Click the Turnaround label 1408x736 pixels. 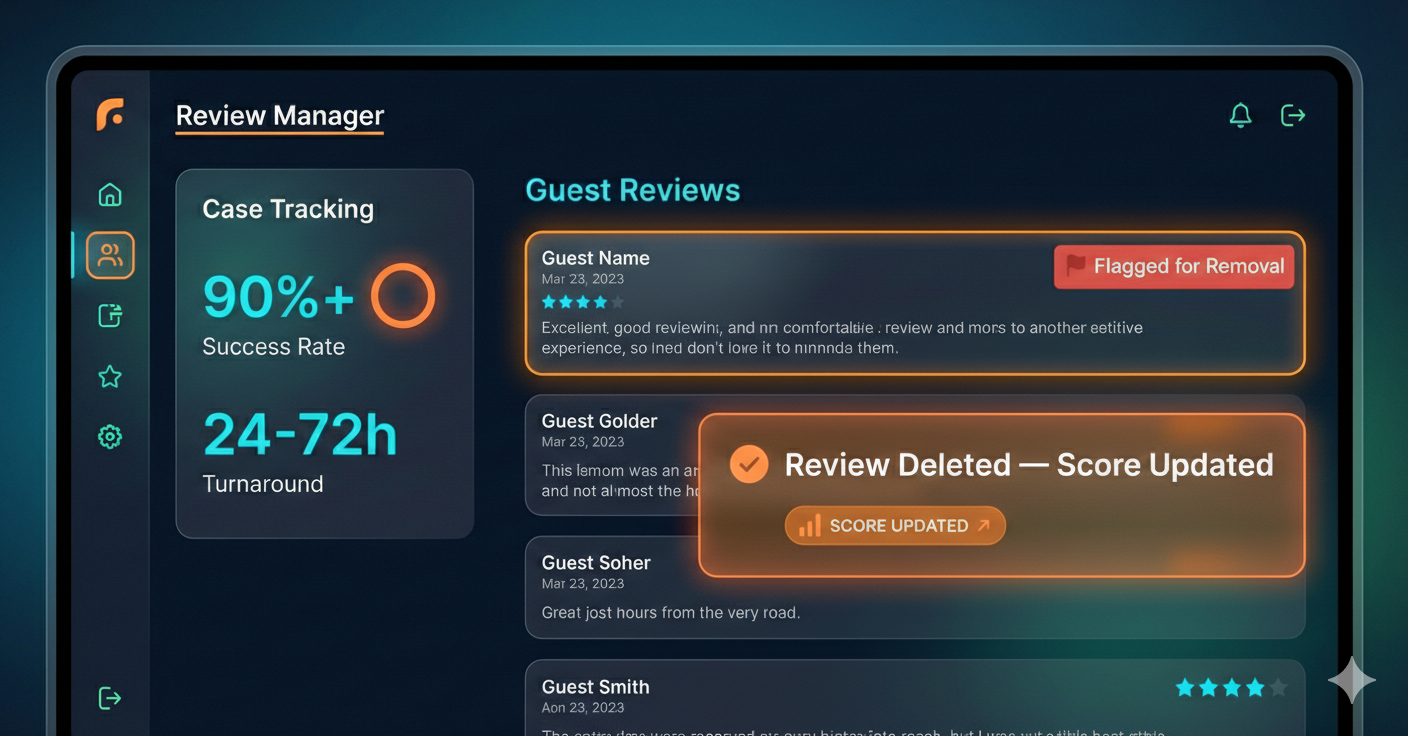point(263,484)
